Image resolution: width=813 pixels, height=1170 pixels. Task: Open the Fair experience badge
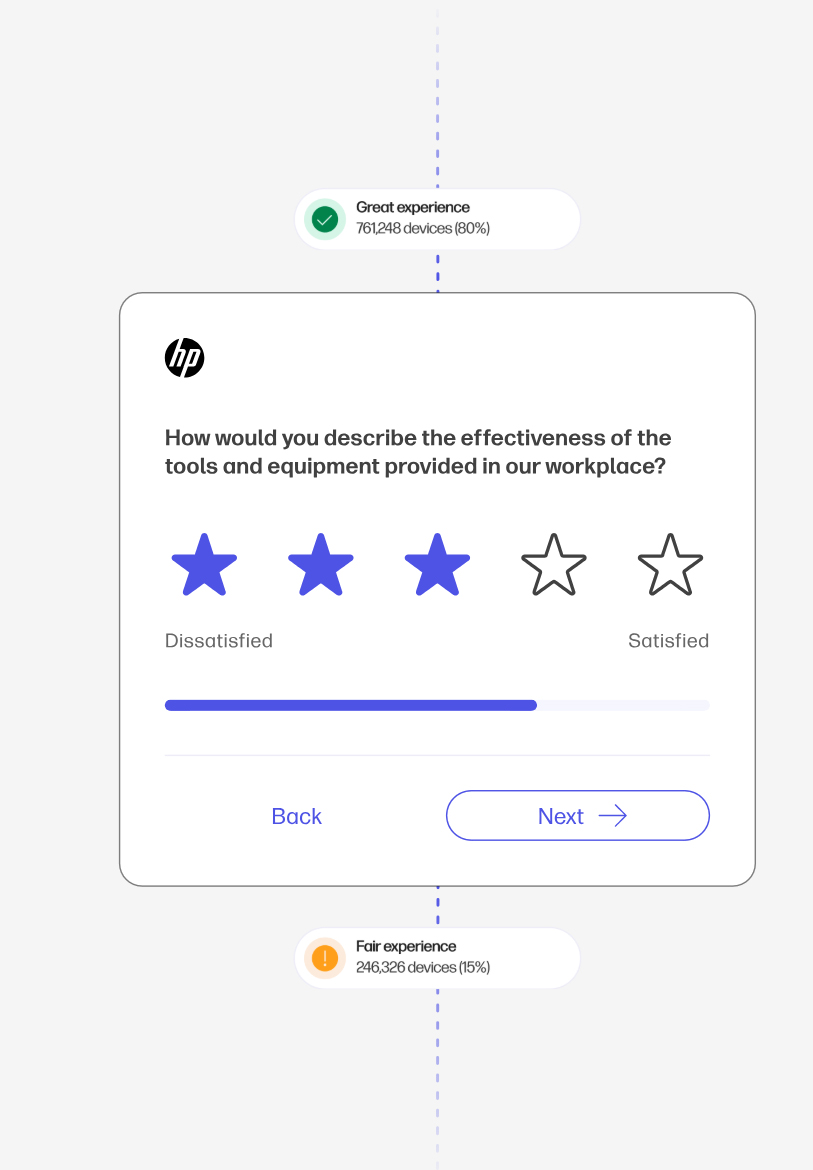pos(437,958)
